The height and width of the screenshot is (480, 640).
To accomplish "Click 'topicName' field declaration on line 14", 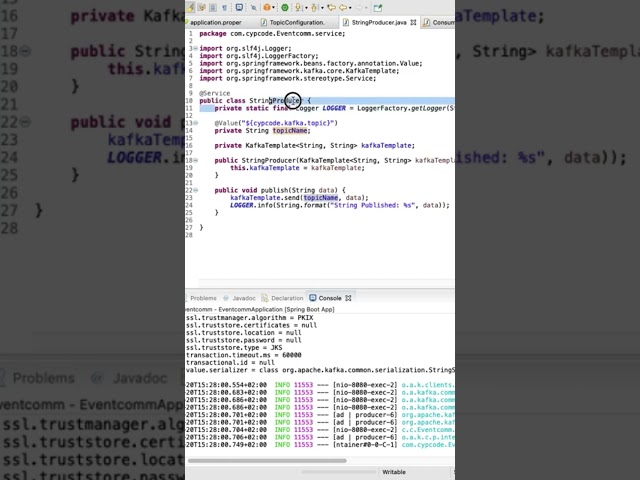I will pos(290,131).
